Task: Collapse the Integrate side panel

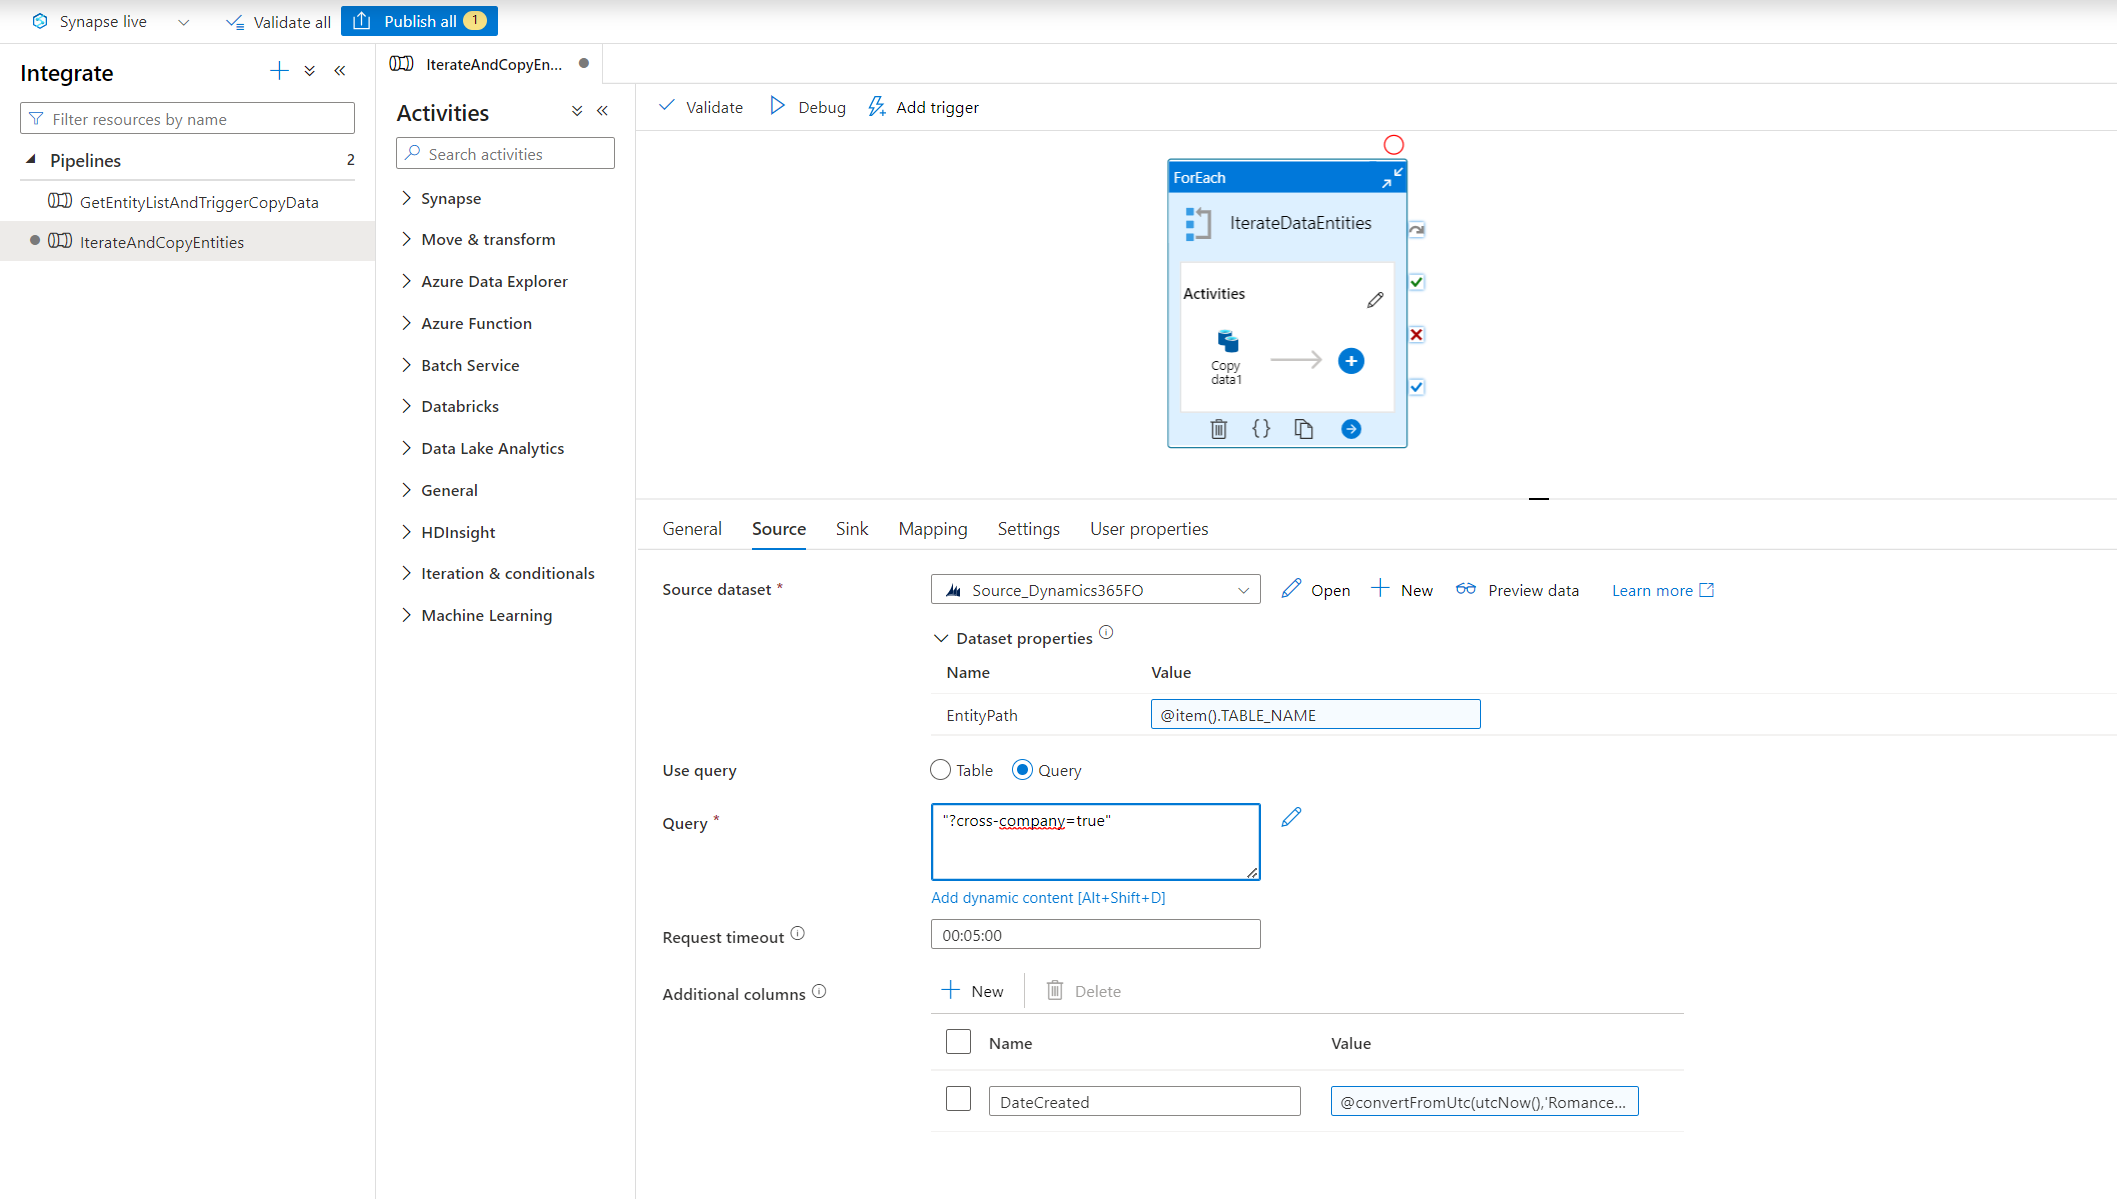Action: (340, 71)
